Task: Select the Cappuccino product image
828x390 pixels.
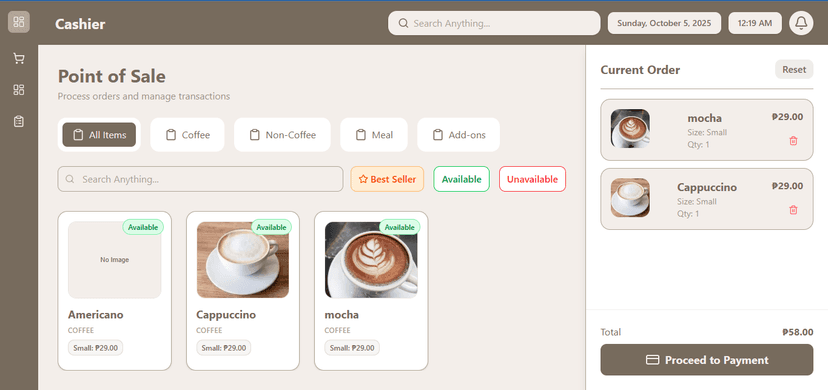Action: 243,260
